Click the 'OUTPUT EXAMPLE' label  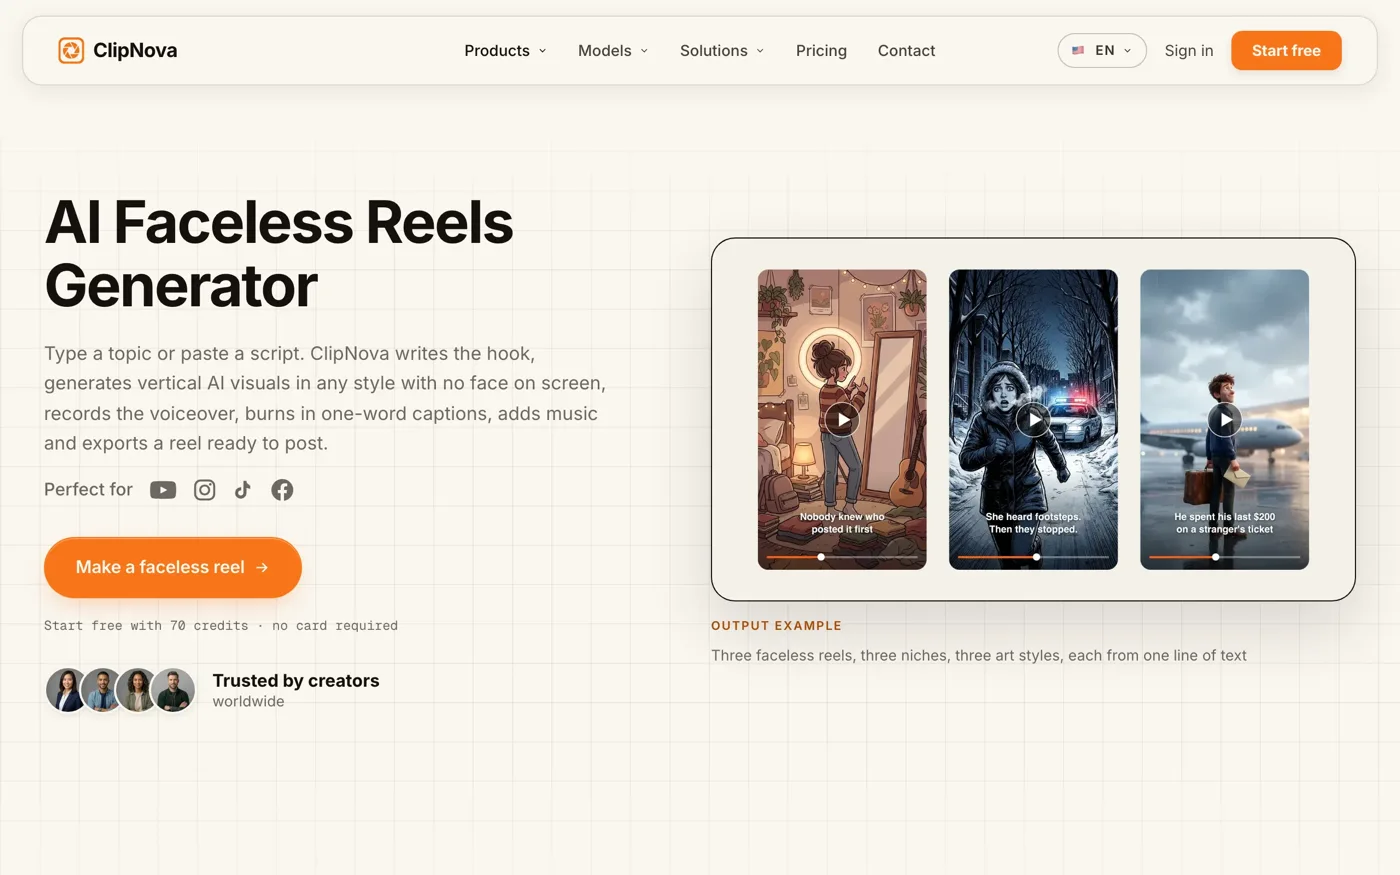(x=776, y=626)
